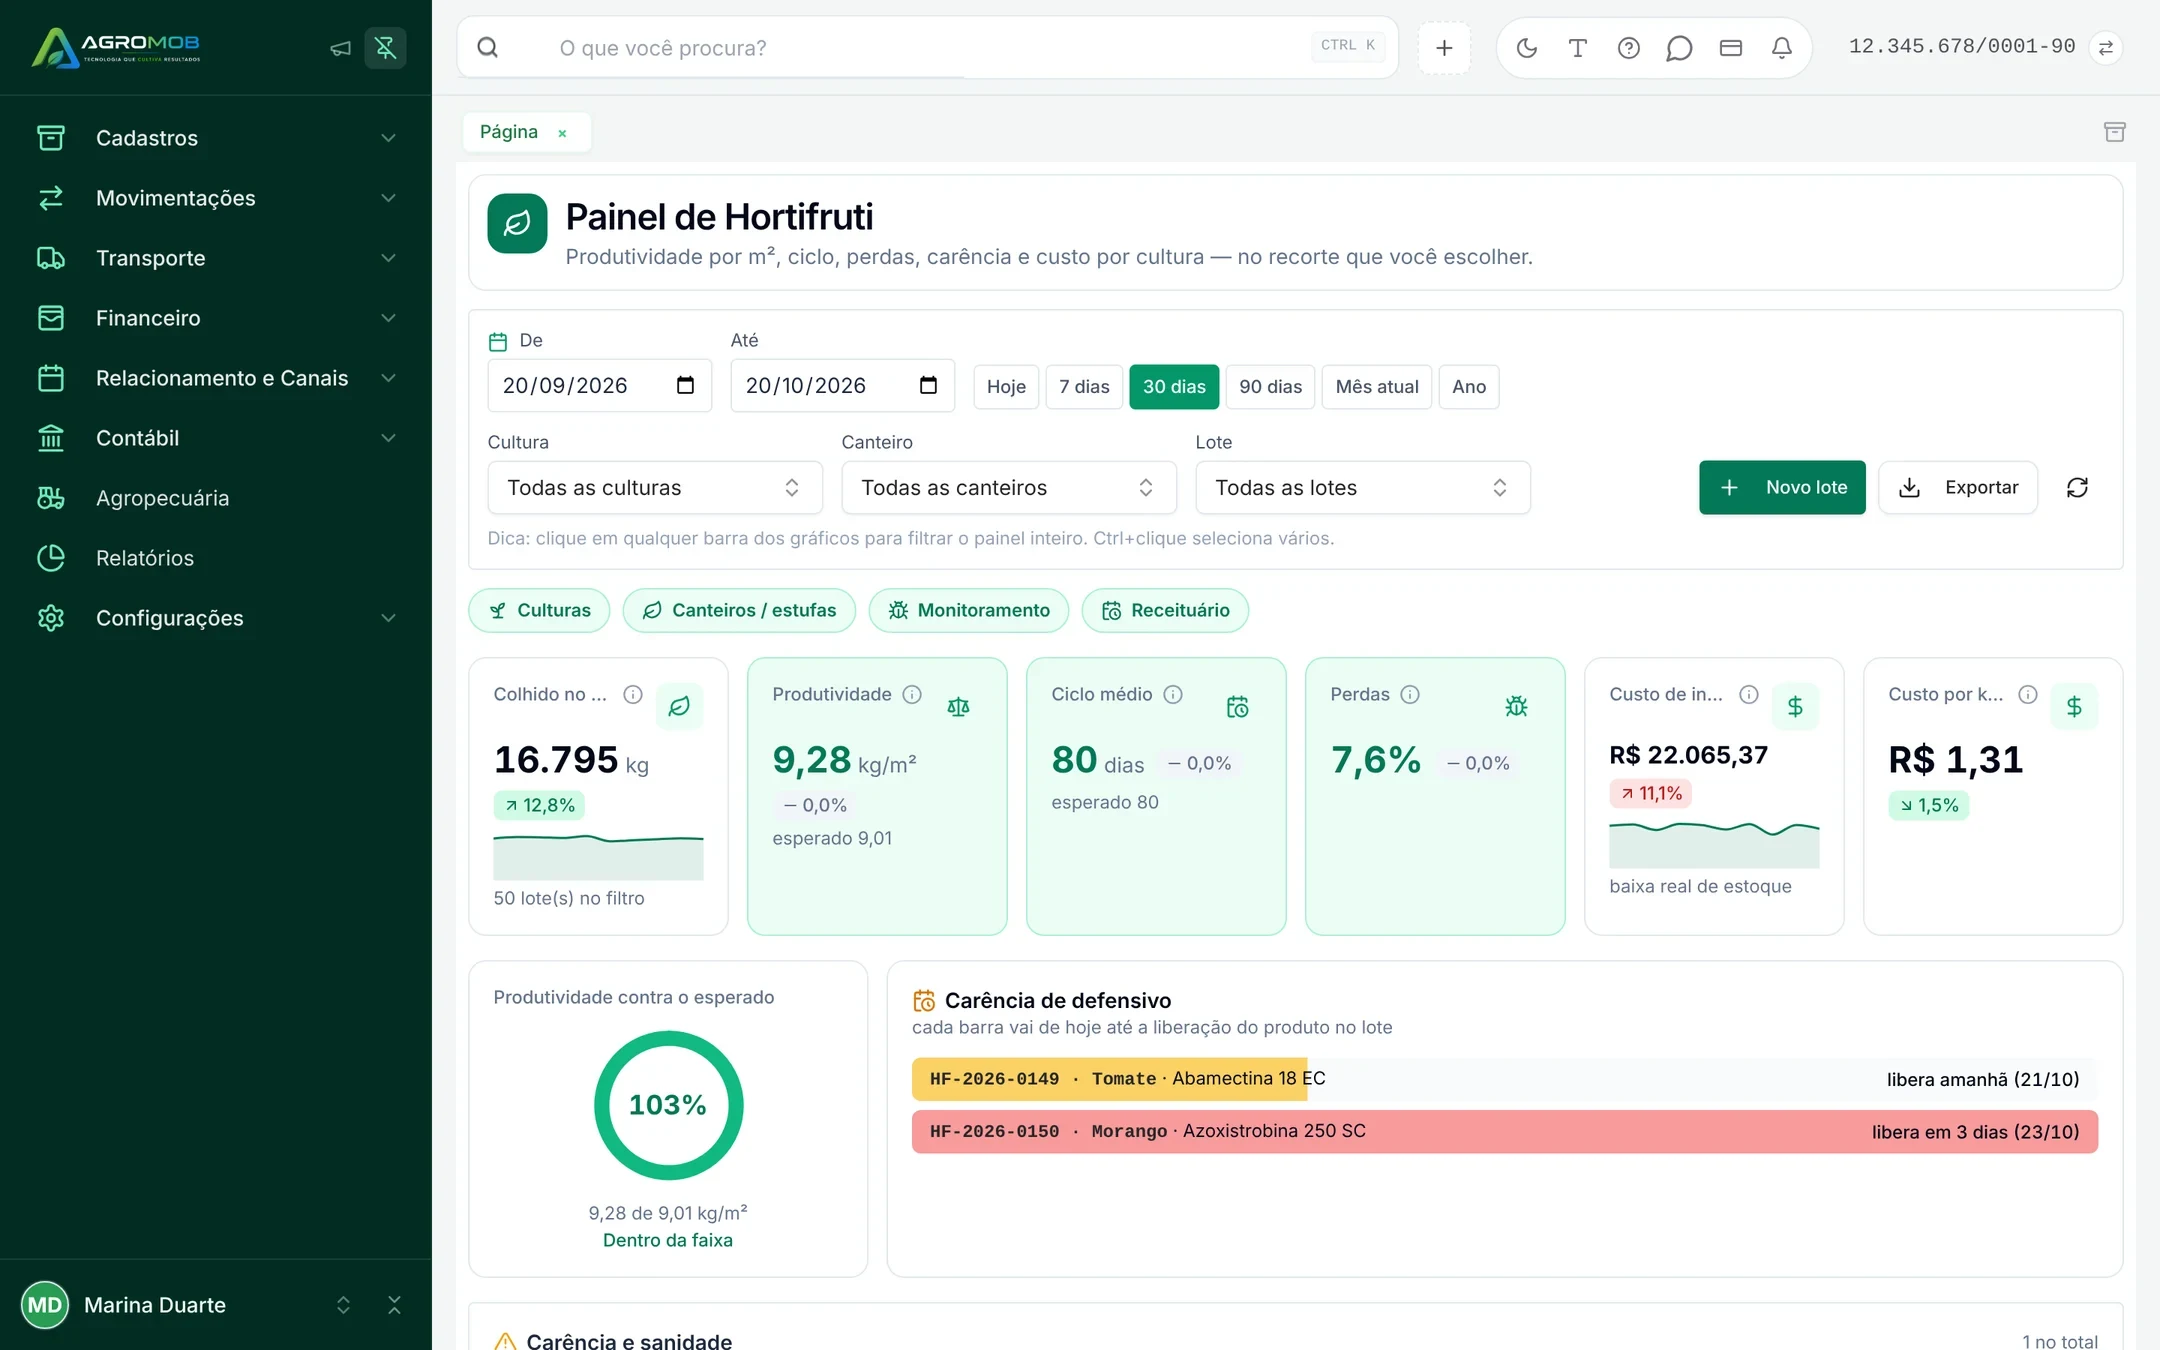Show info for Colhido no card
This screenshot has width=2160, height=1350.
(633, 694)
